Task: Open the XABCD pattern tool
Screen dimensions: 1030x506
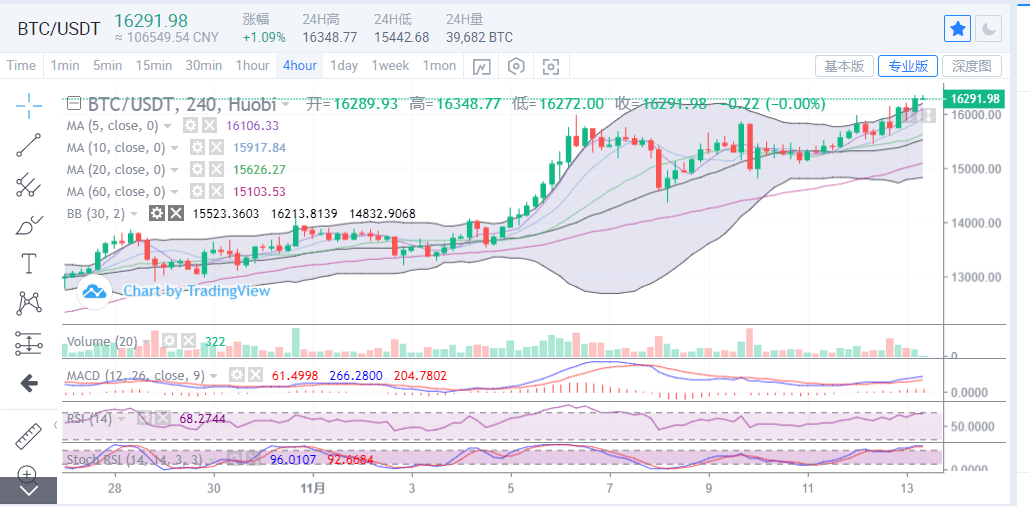Action: pos(28,303)
